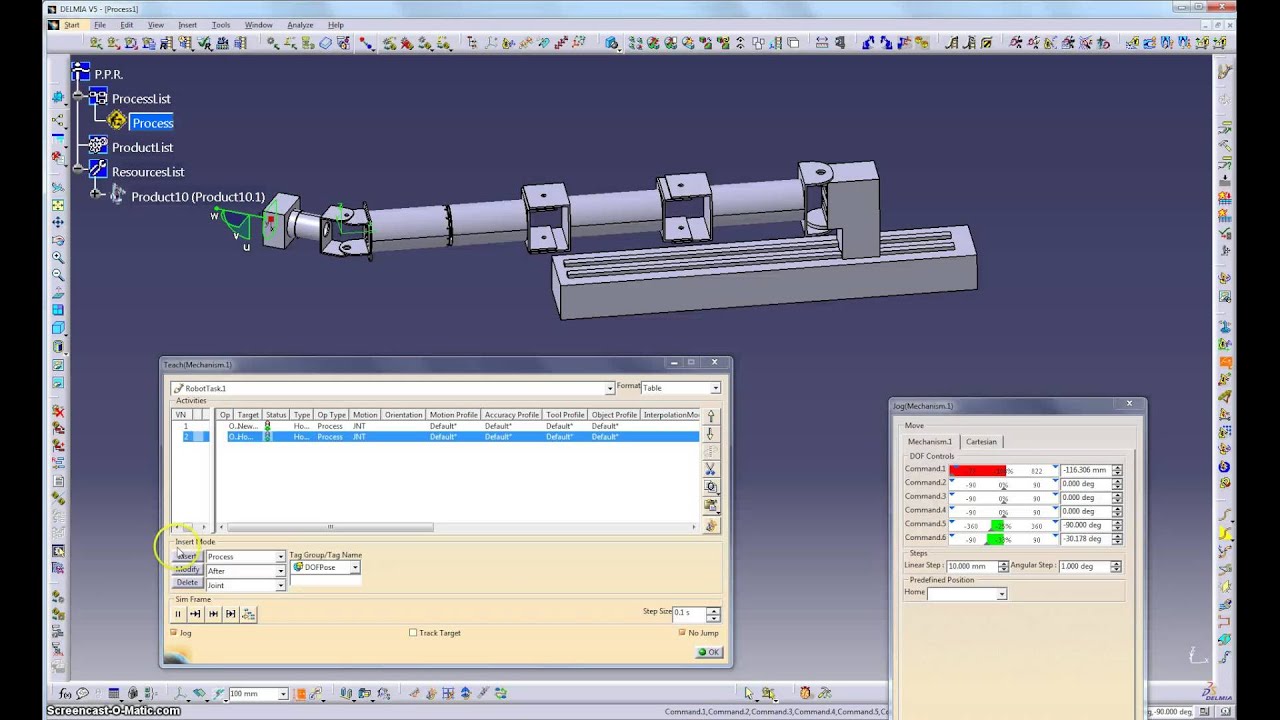Image resolution: width=1280 pixels, height=720 pixels.
Task: Increase Command.1 value with spinner up arrow
Action: tap(1117, 467)
